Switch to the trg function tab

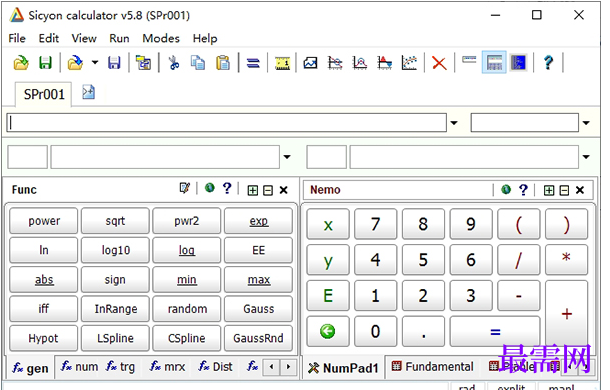click(x=121, y=366)
